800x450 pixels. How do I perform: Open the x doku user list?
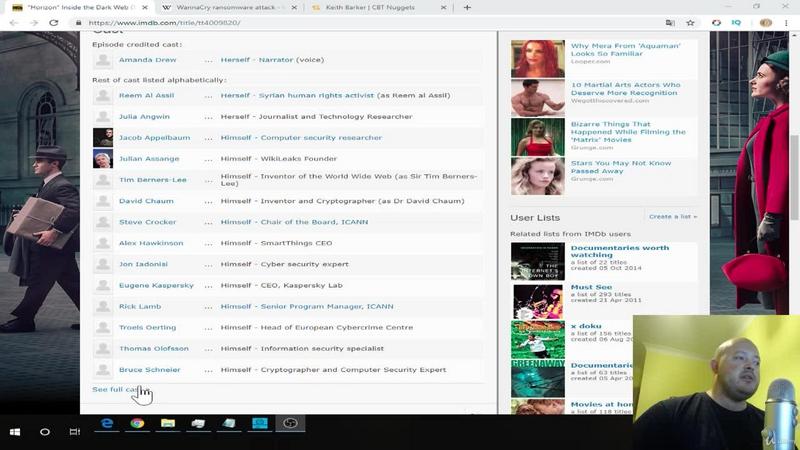tap(586, 326)
